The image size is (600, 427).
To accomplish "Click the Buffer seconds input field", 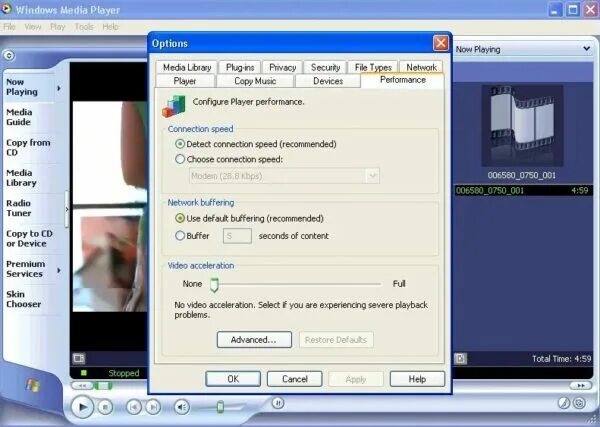I will 237,236.
